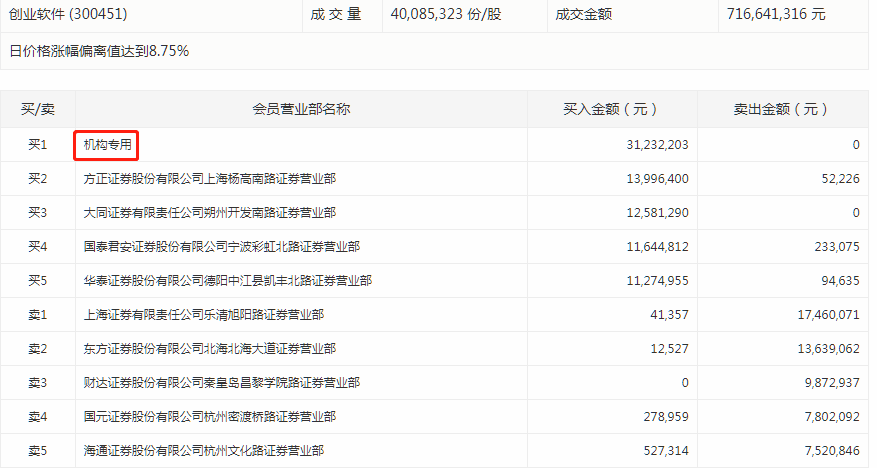Screen dimensions: 877x468
Task: Select buy amount 11,644,812
Action: pos(657,247)
